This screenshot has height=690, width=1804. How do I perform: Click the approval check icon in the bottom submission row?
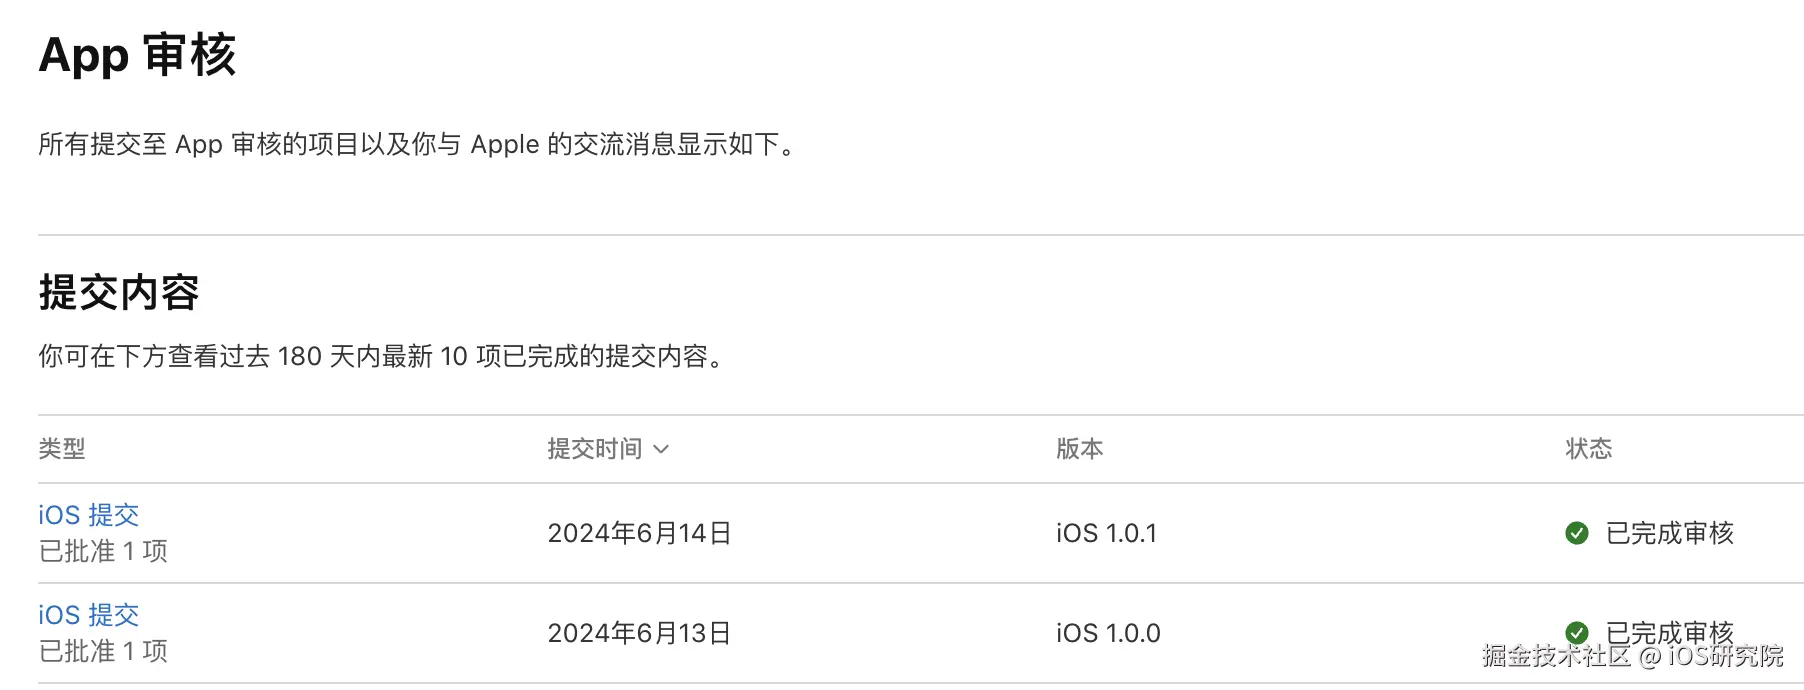click(1577, 632)
